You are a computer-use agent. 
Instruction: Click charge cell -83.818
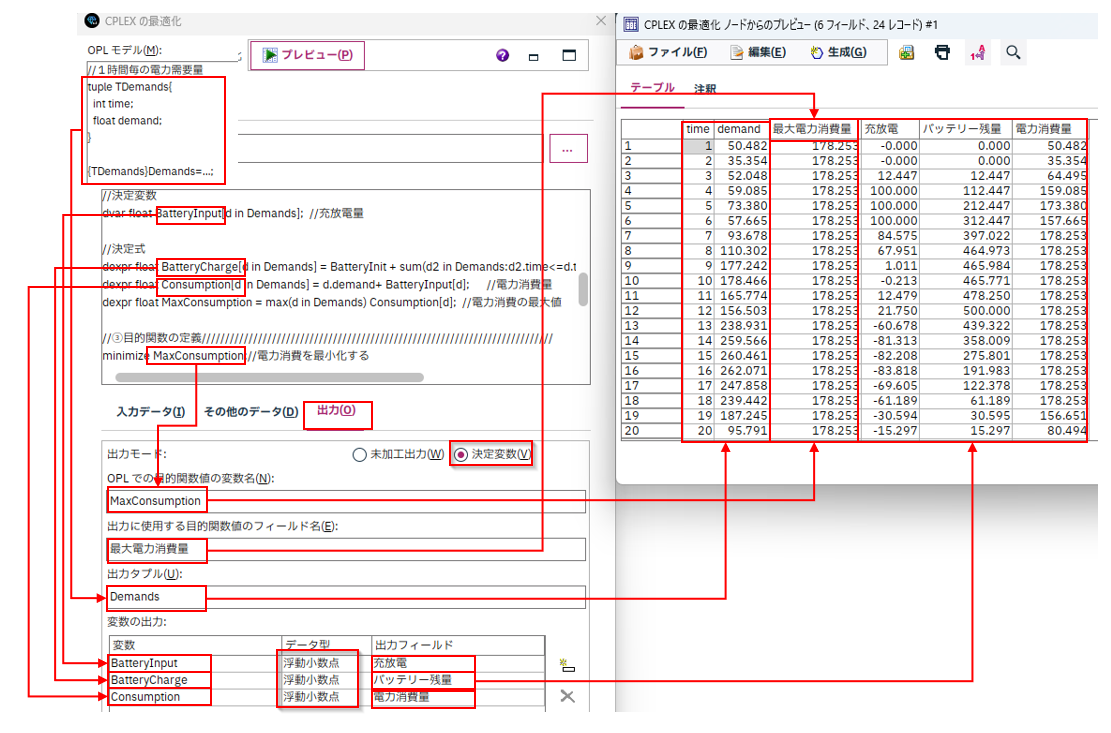click(x=889, y=370)
